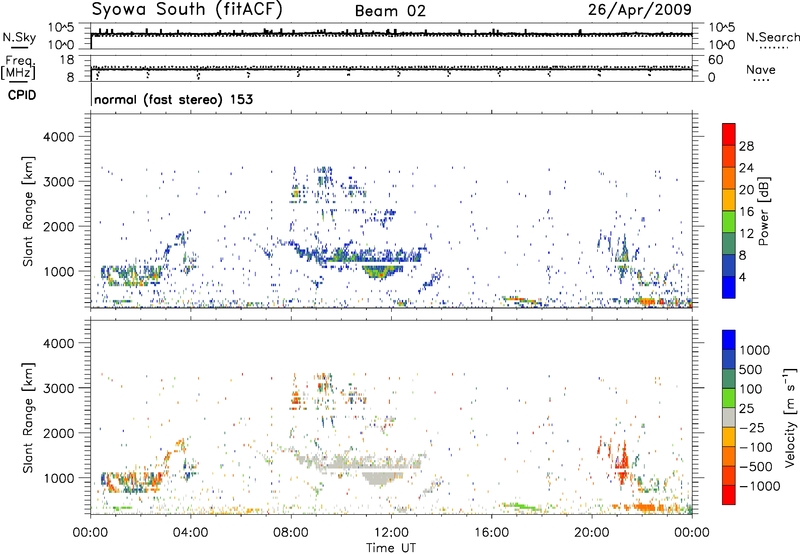Click the '-1000' tick on Velocity scale
Viewport: 800px width, 554px height.
(x=759, y=486)
